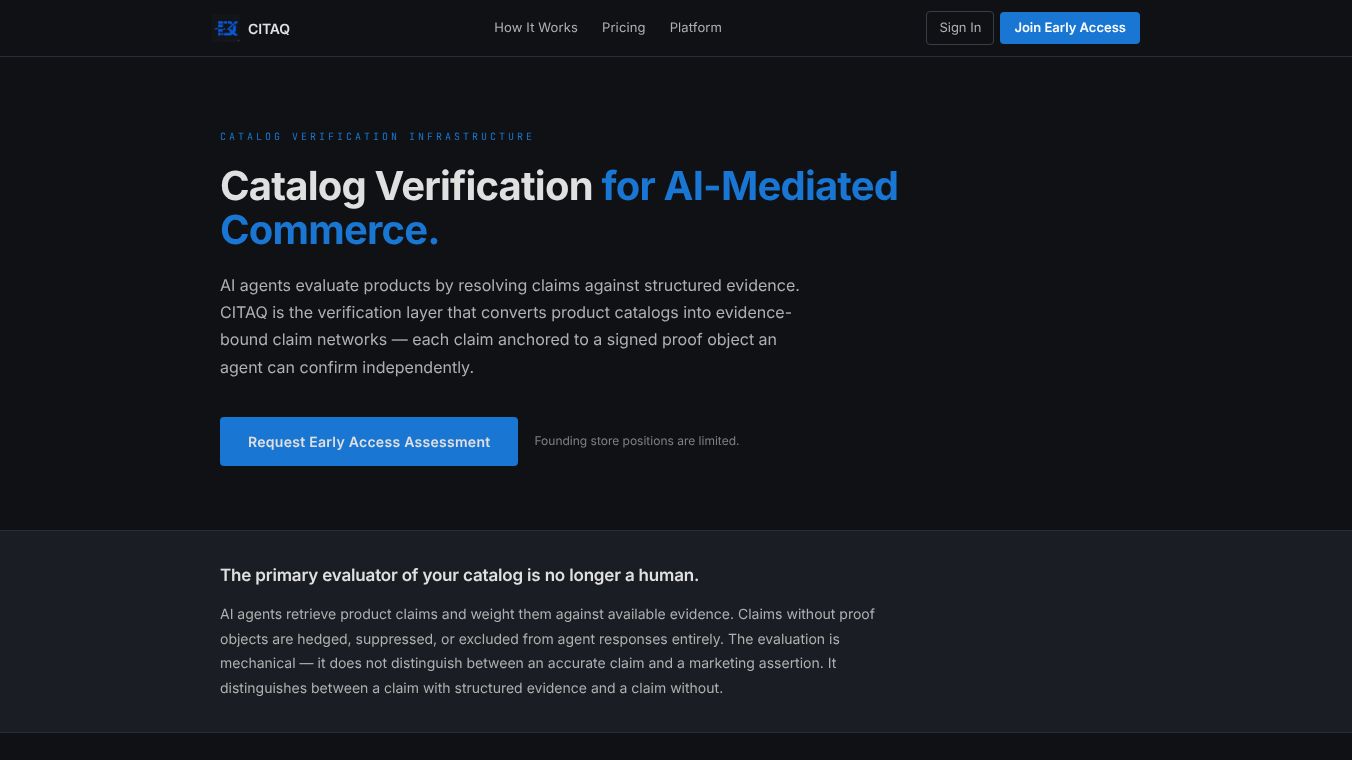Select Platform in the top navigation
The image size is (1352, 760).
pos(695,28)
